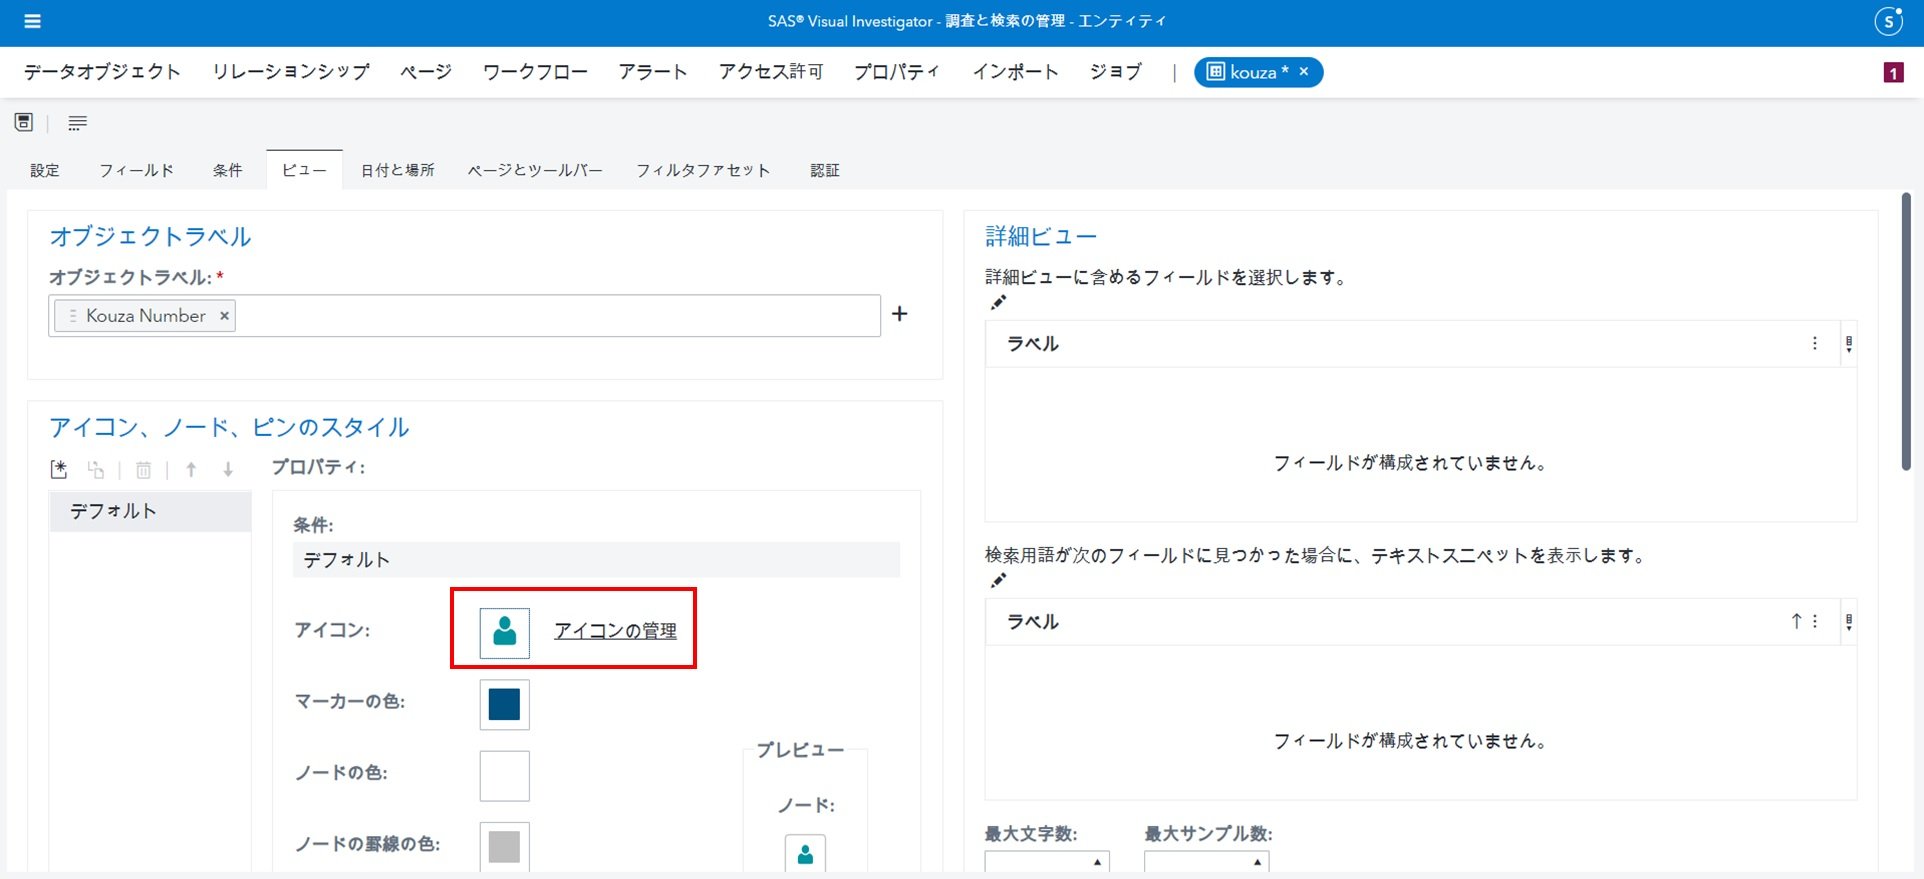1924x879 pixels.
Task: Open the プロパティ menu
Action: point(897,72)
